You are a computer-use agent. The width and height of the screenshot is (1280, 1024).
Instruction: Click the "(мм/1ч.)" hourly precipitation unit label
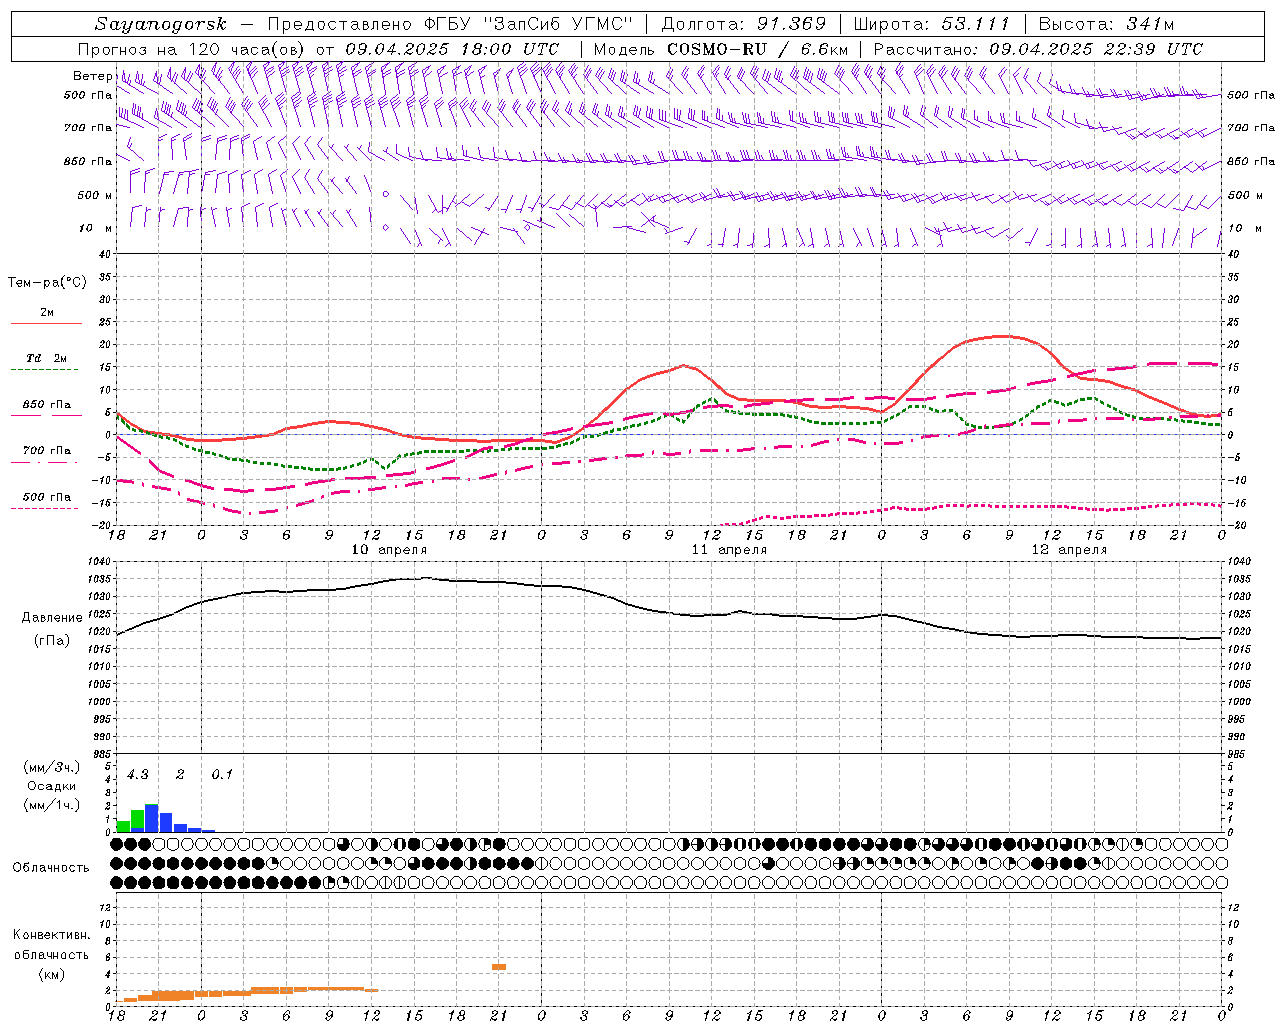(x=51, y=805)
